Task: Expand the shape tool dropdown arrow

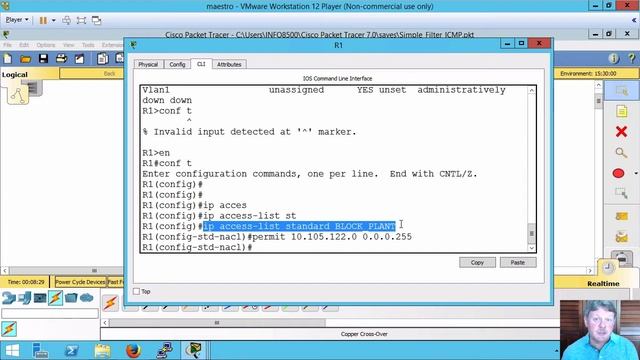Action: tap(636, 173)
